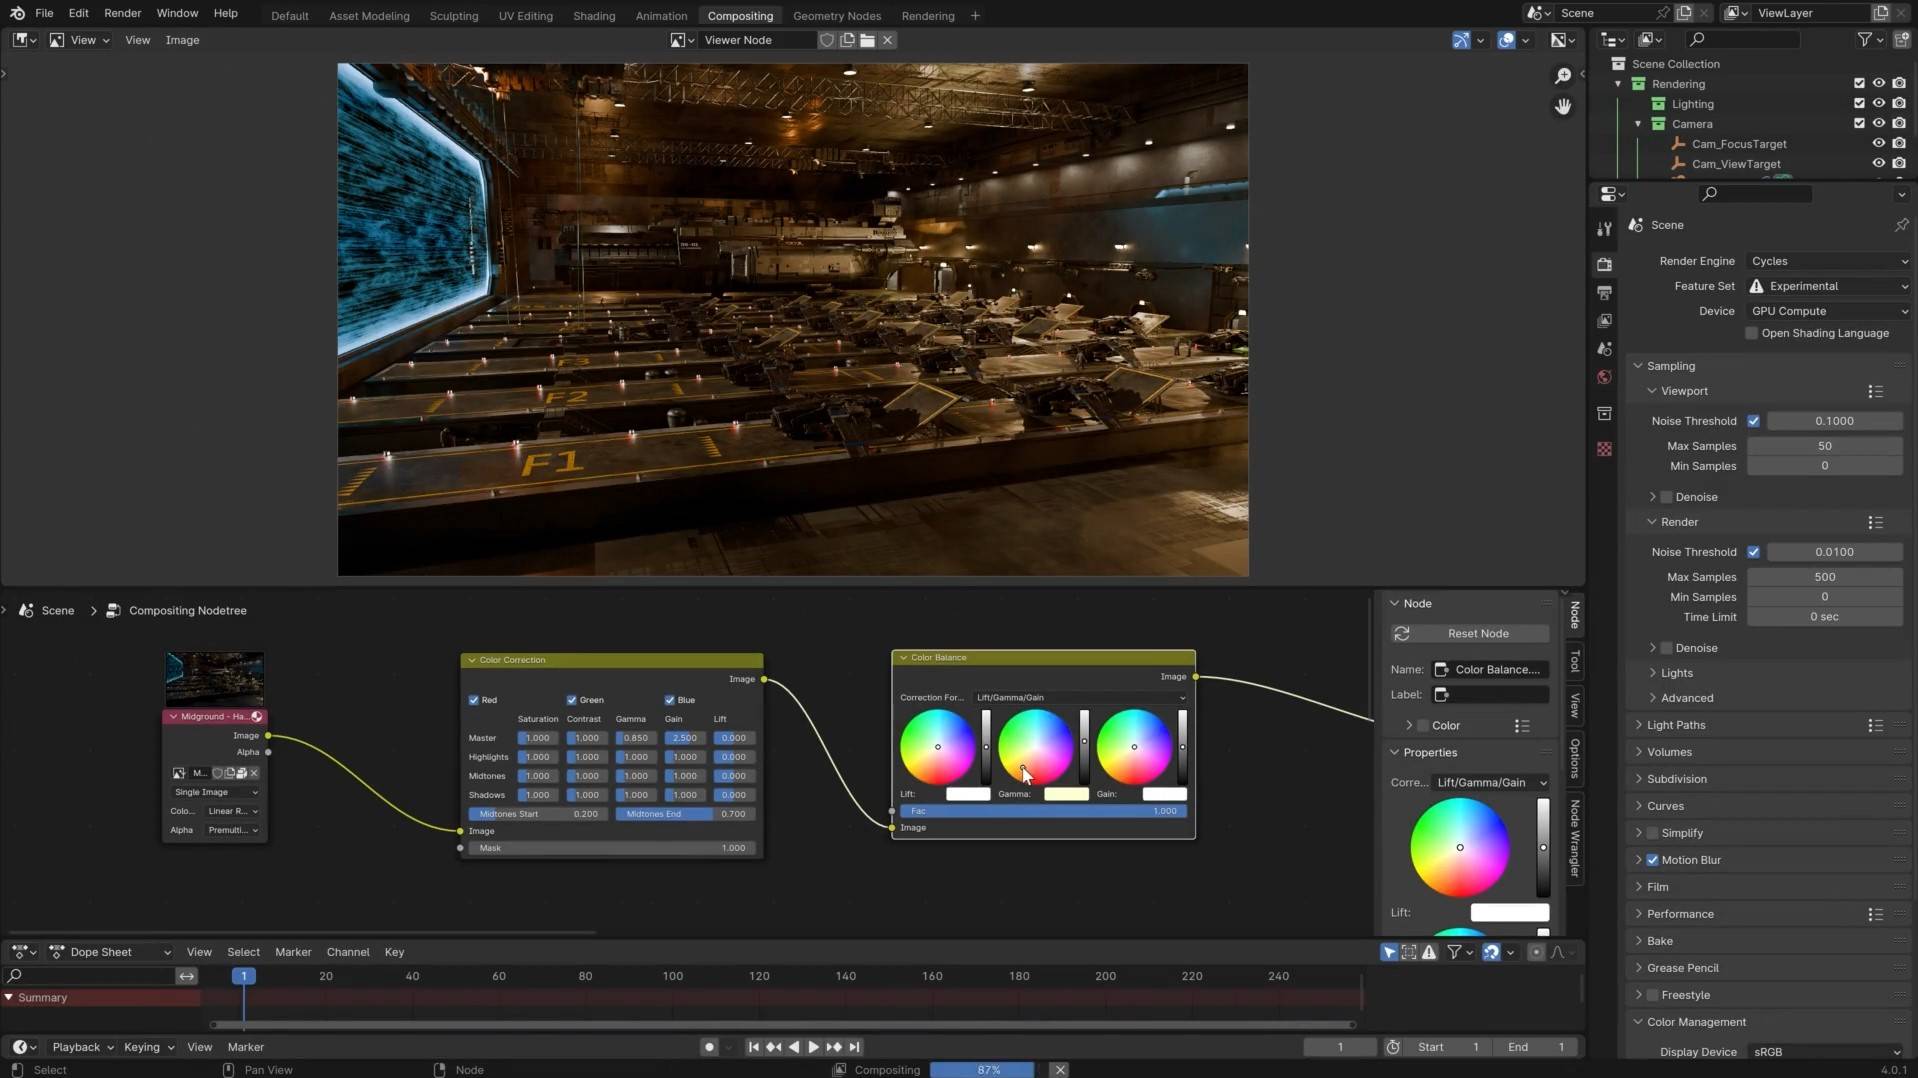Viewport: 1918px width, 1078px height.
Task: Expand the Volumes panel
Action: tap(1638, 752)
